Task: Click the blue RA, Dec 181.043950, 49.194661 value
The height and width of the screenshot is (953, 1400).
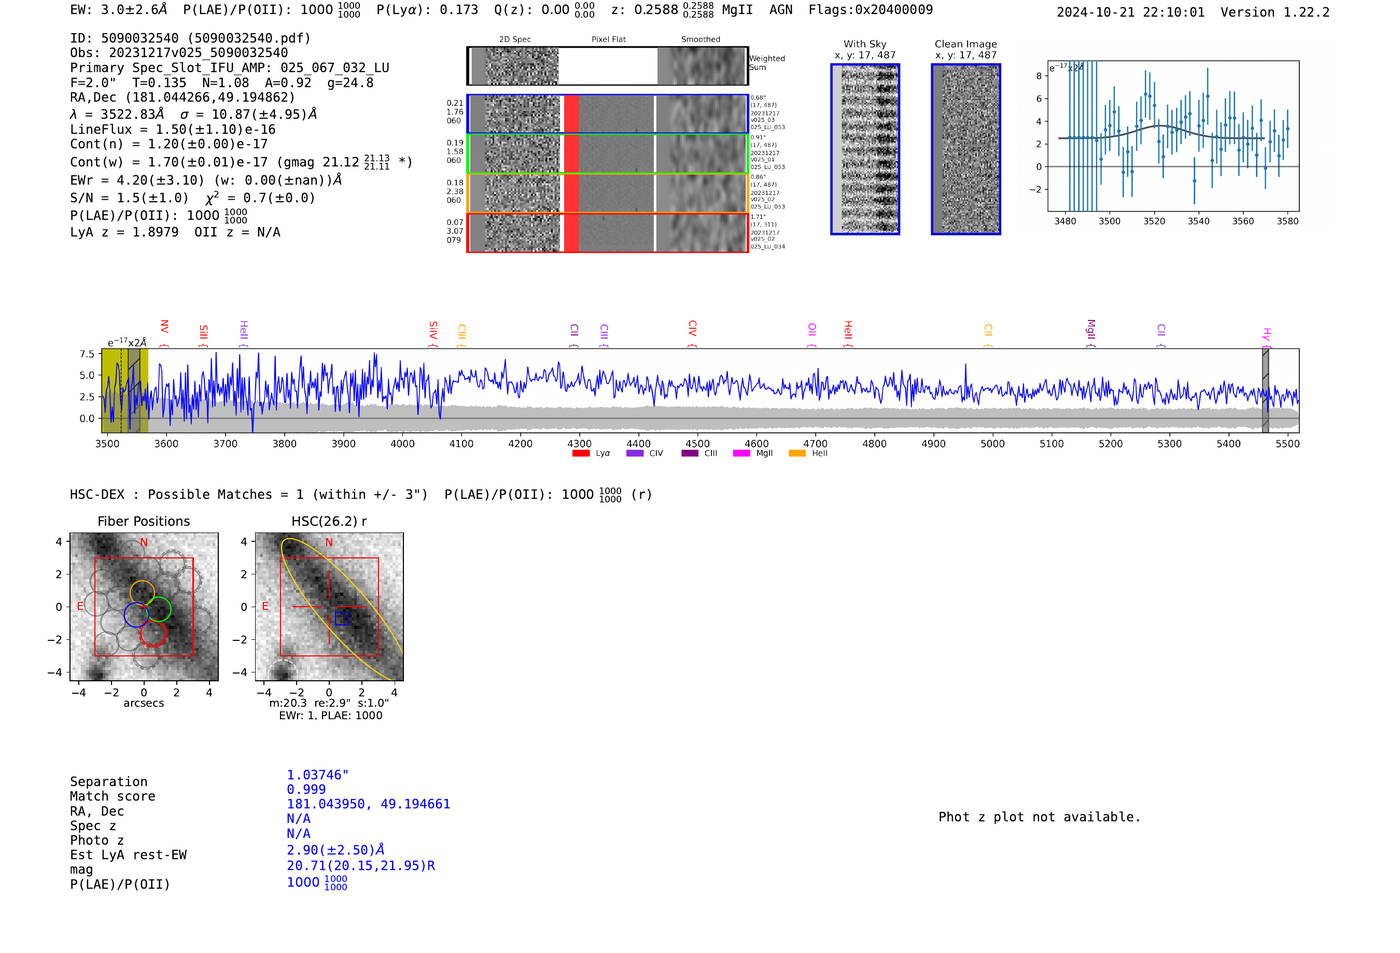Action: point(369,804)
